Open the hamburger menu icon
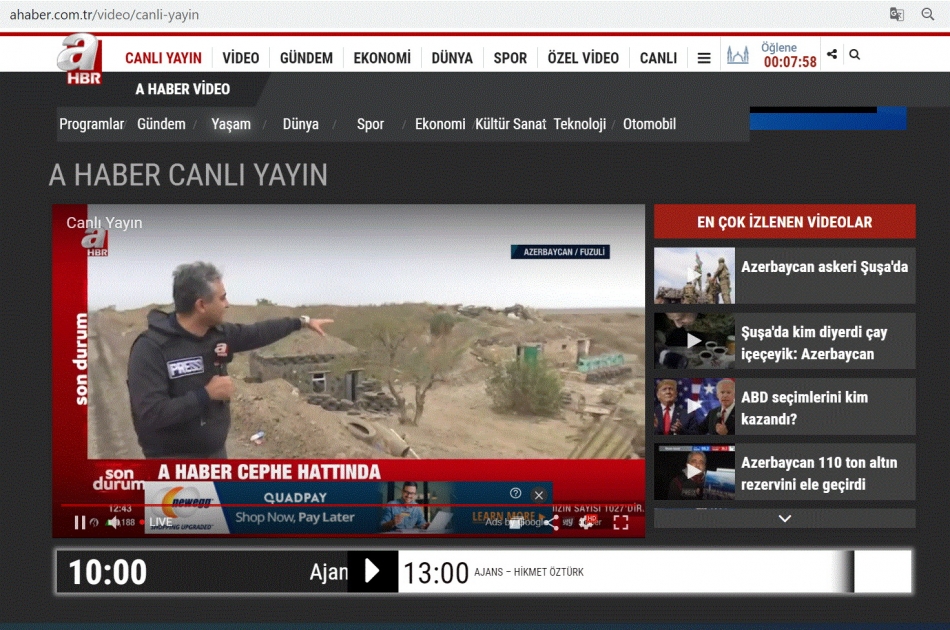This screenshot has height=630, width=950. click(704, 58)
